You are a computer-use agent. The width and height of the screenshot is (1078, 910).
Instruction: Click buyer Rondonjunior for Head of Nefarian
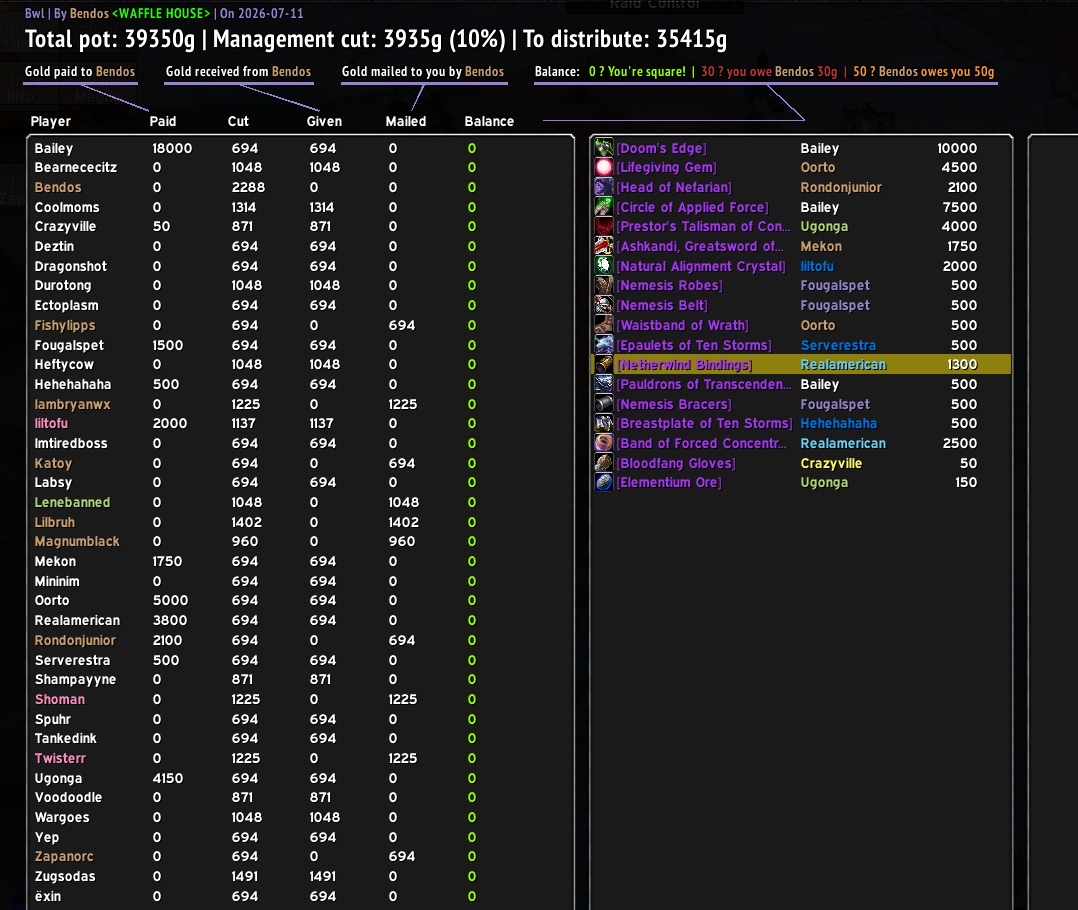click(841, 188)
